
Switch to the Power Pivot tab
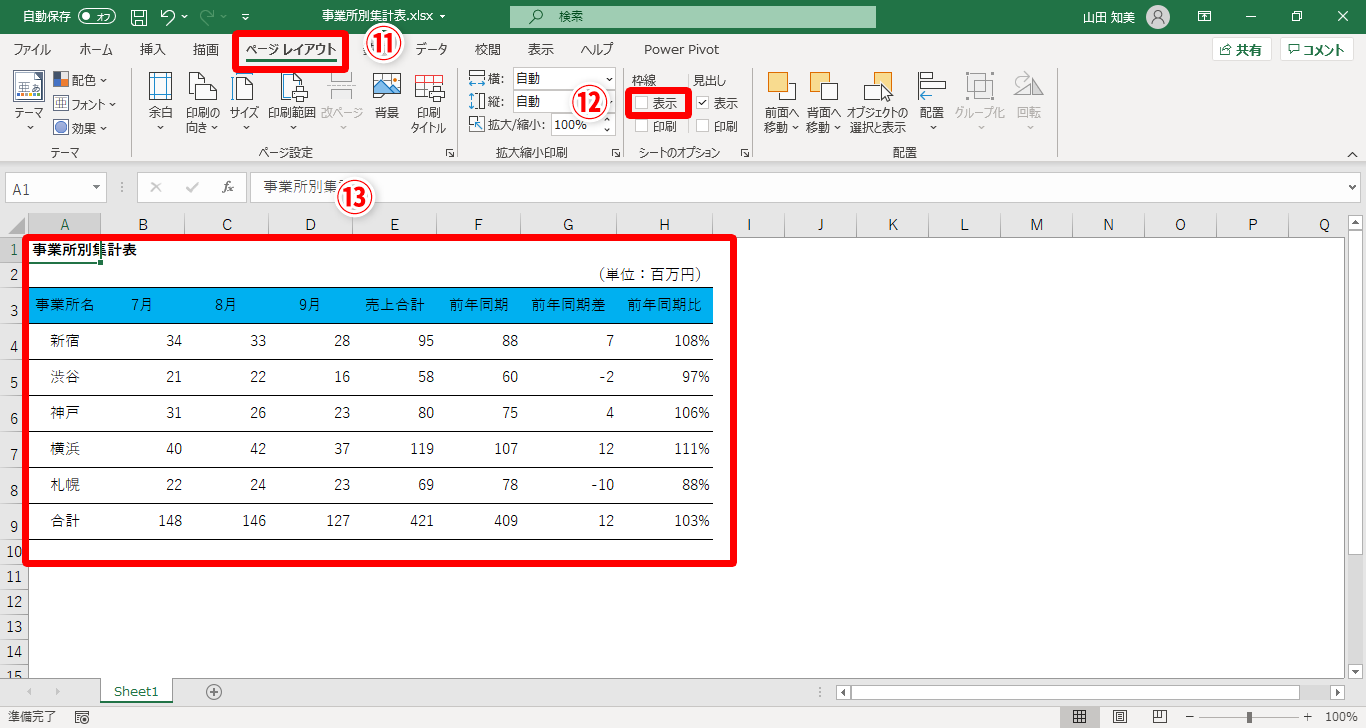tap(681, 49)
